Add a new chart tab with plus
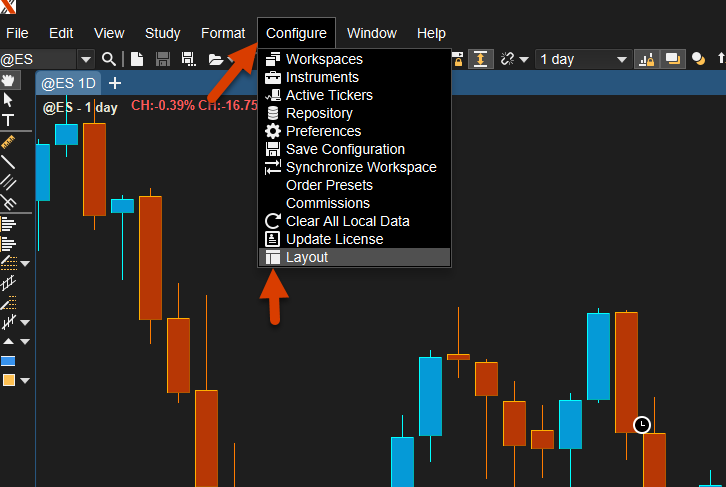Image resolution: width=726 pixels, height=487 pixels. tap(115, 82)
